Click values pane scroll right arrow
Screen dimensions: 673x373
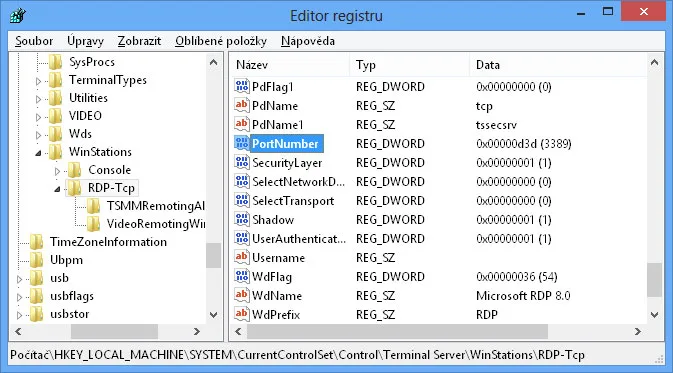click(x=638, y=331)
